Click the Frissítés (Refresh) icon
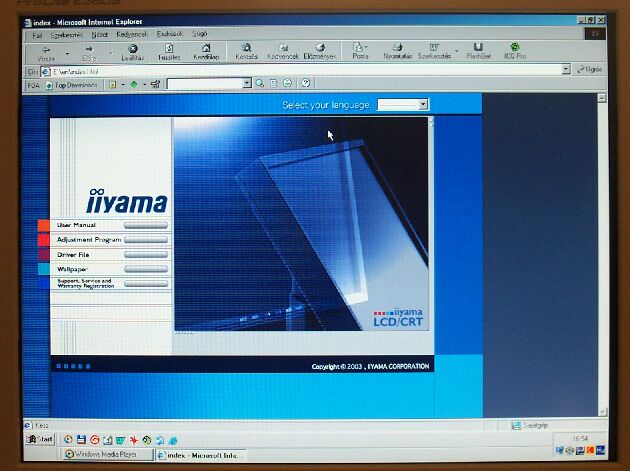Image resolution: width=630 pixels, height=471 pixels. (169, 49)
